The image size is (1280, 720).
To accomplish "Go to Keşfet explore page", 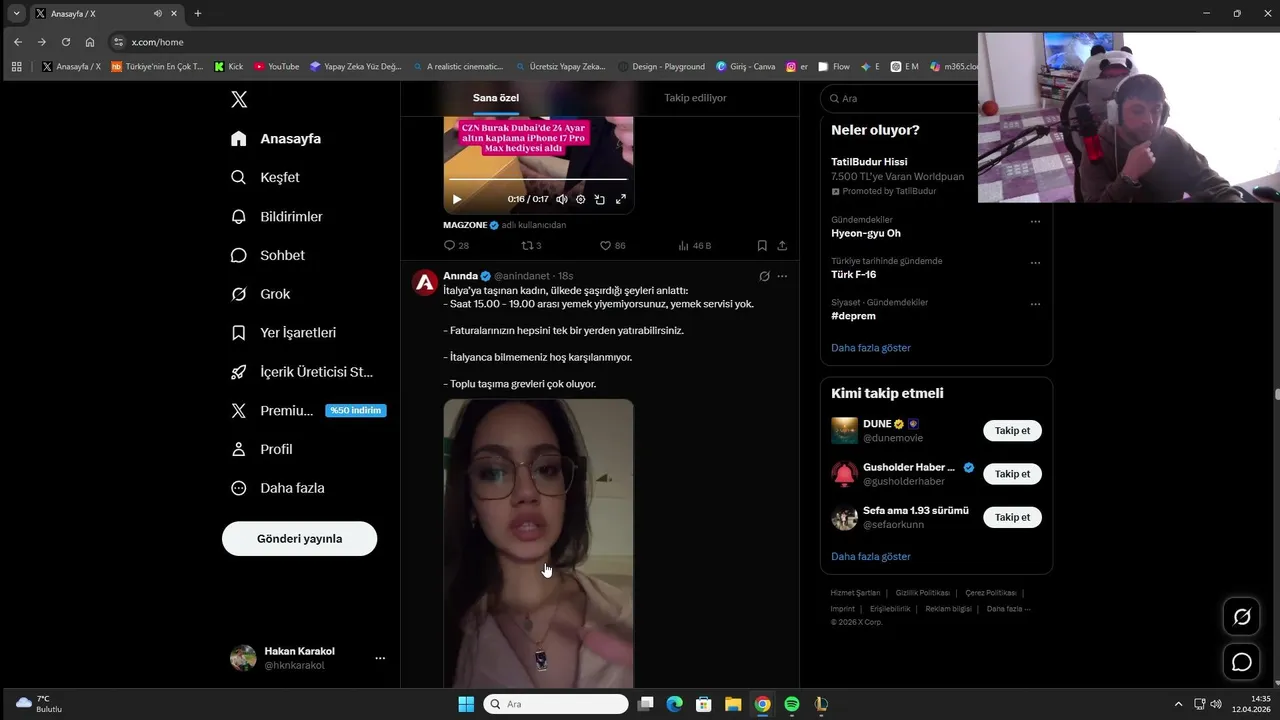I will (265, 177).
